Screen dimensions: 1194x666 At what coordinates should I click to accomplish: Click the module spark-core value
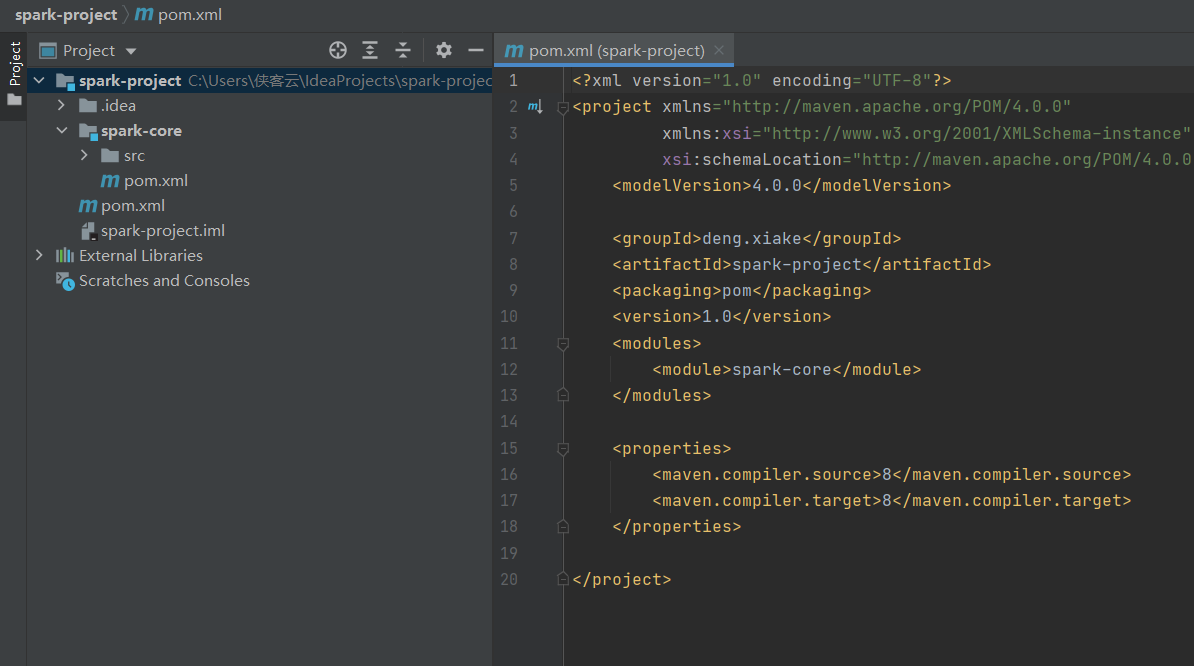pyautogui.click(x=781, y=369)
